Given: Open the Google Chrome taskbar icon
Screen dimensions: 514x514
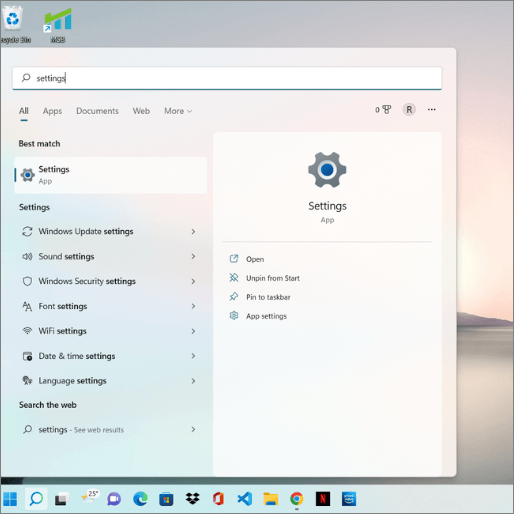Looking at the screenshot, I should click(296, 499).
